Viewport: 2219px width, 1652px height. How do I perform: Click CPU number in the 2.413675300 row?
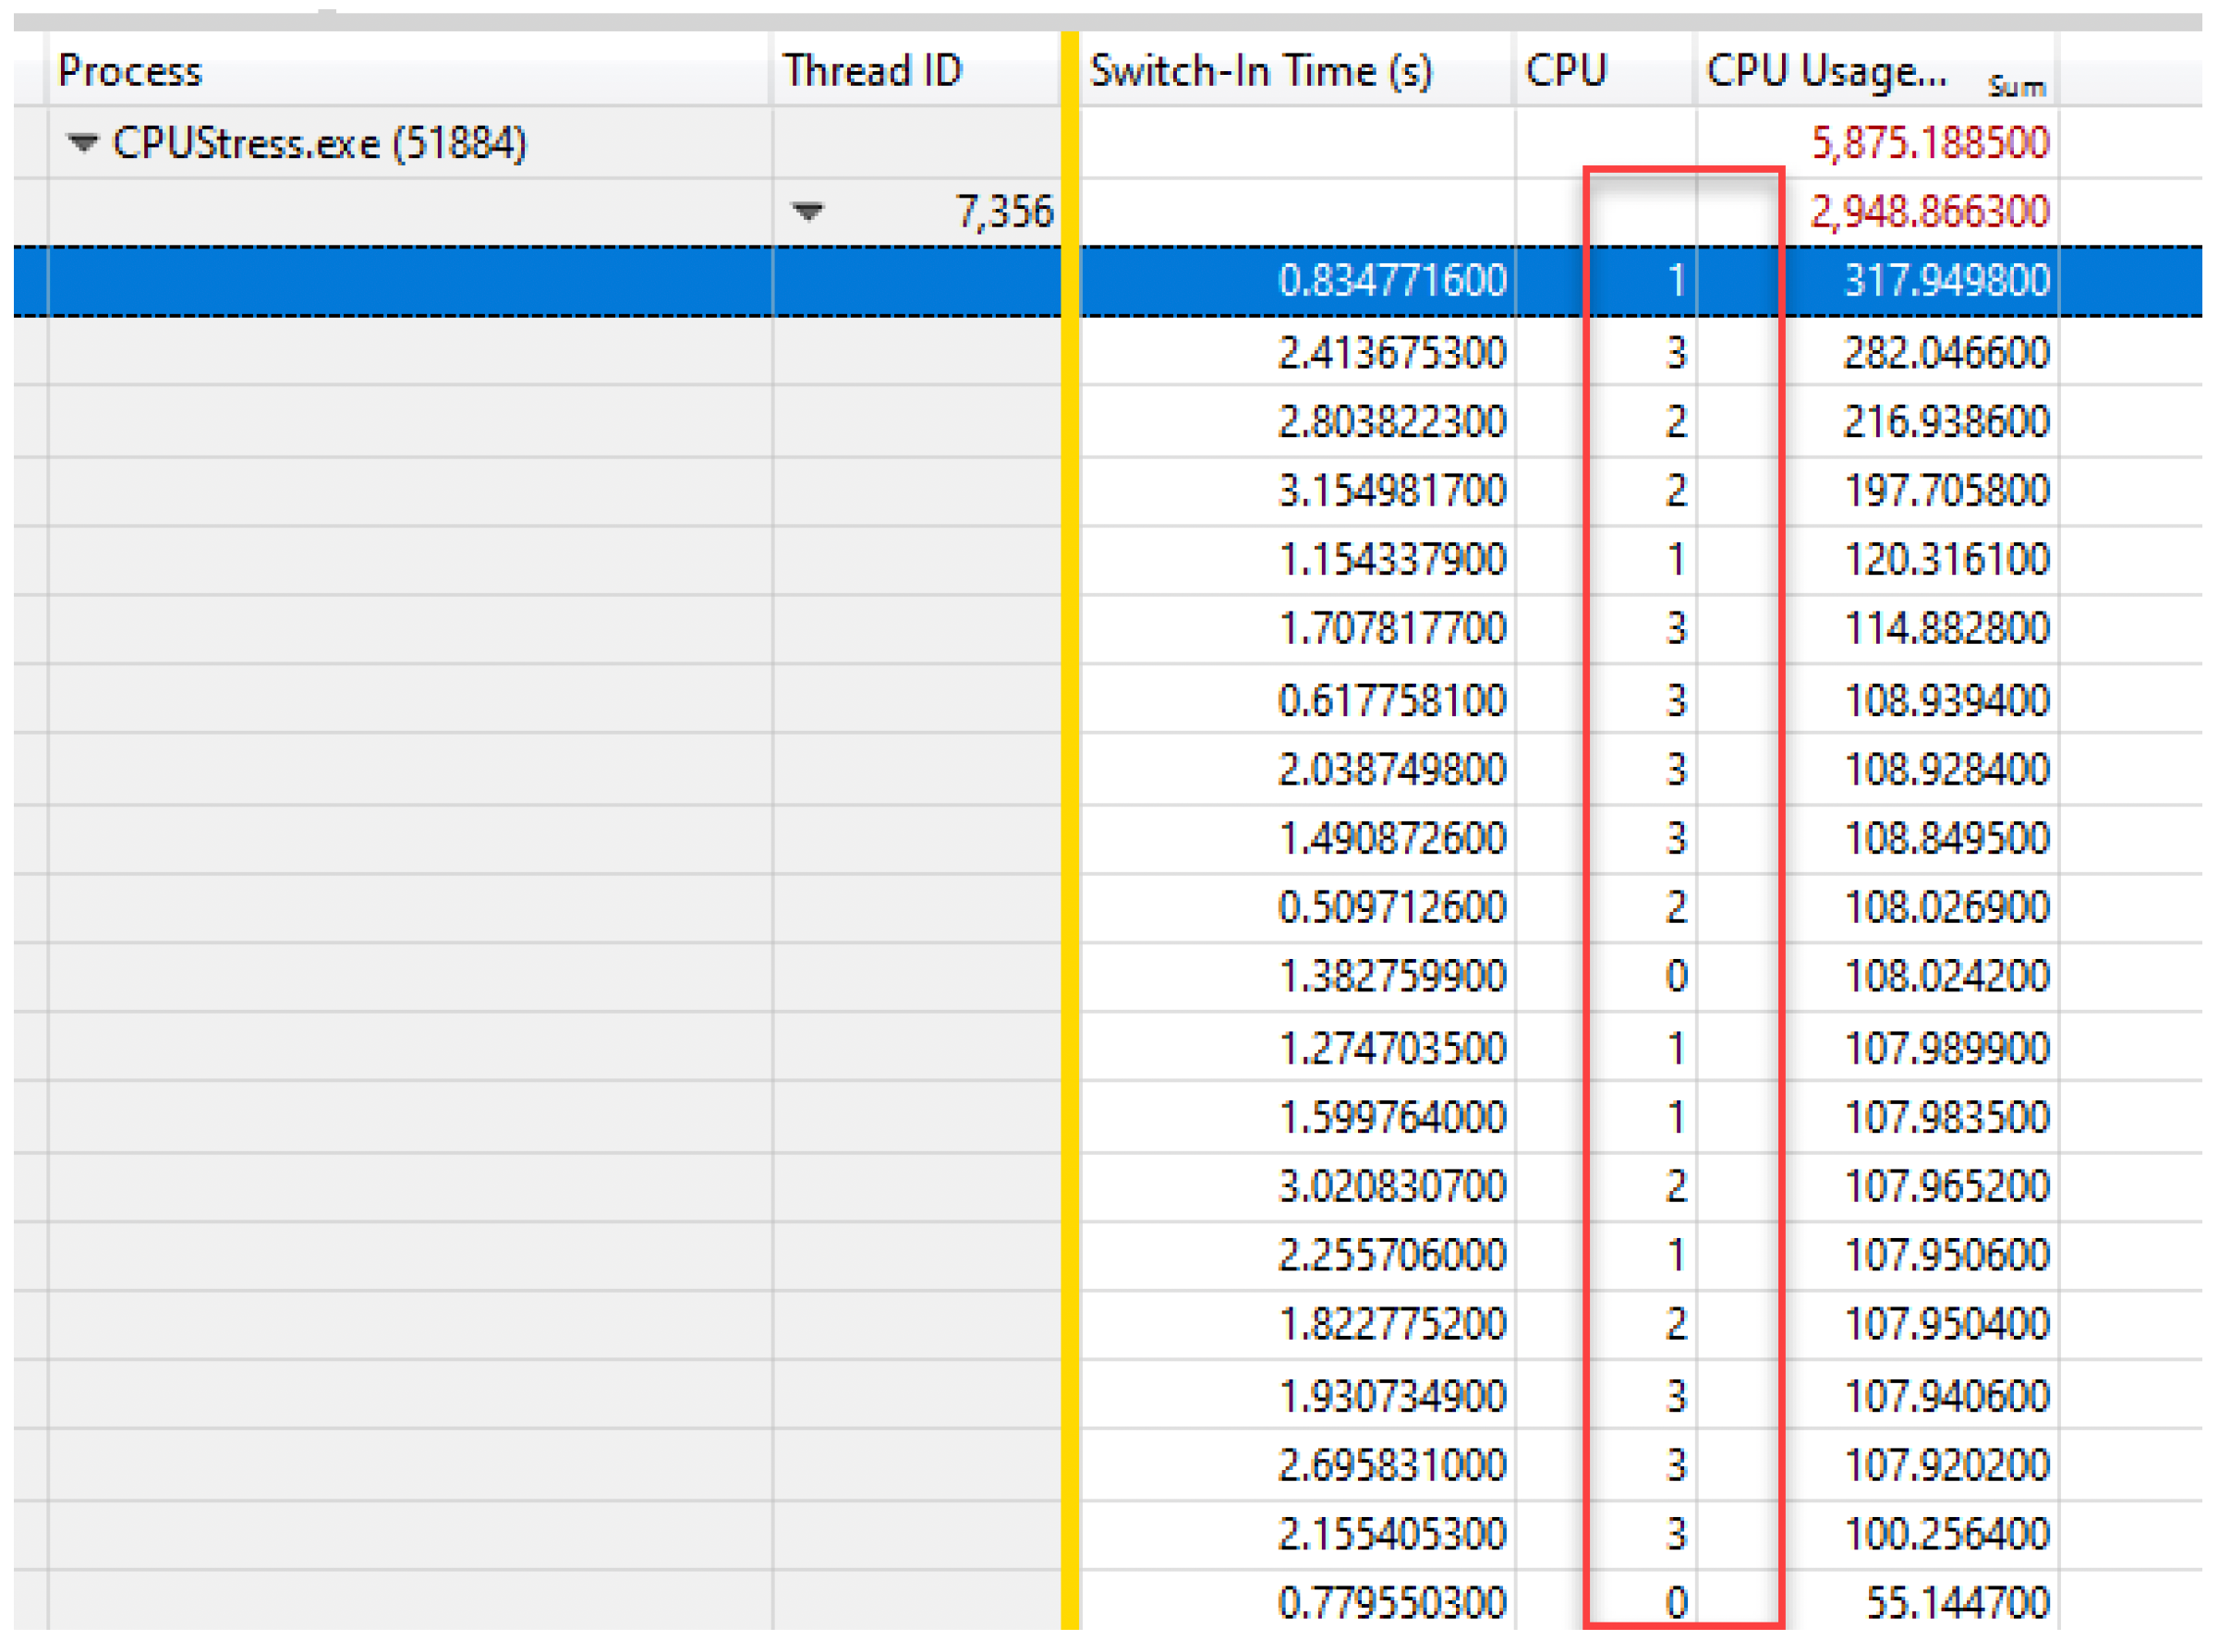[1677, 352]
